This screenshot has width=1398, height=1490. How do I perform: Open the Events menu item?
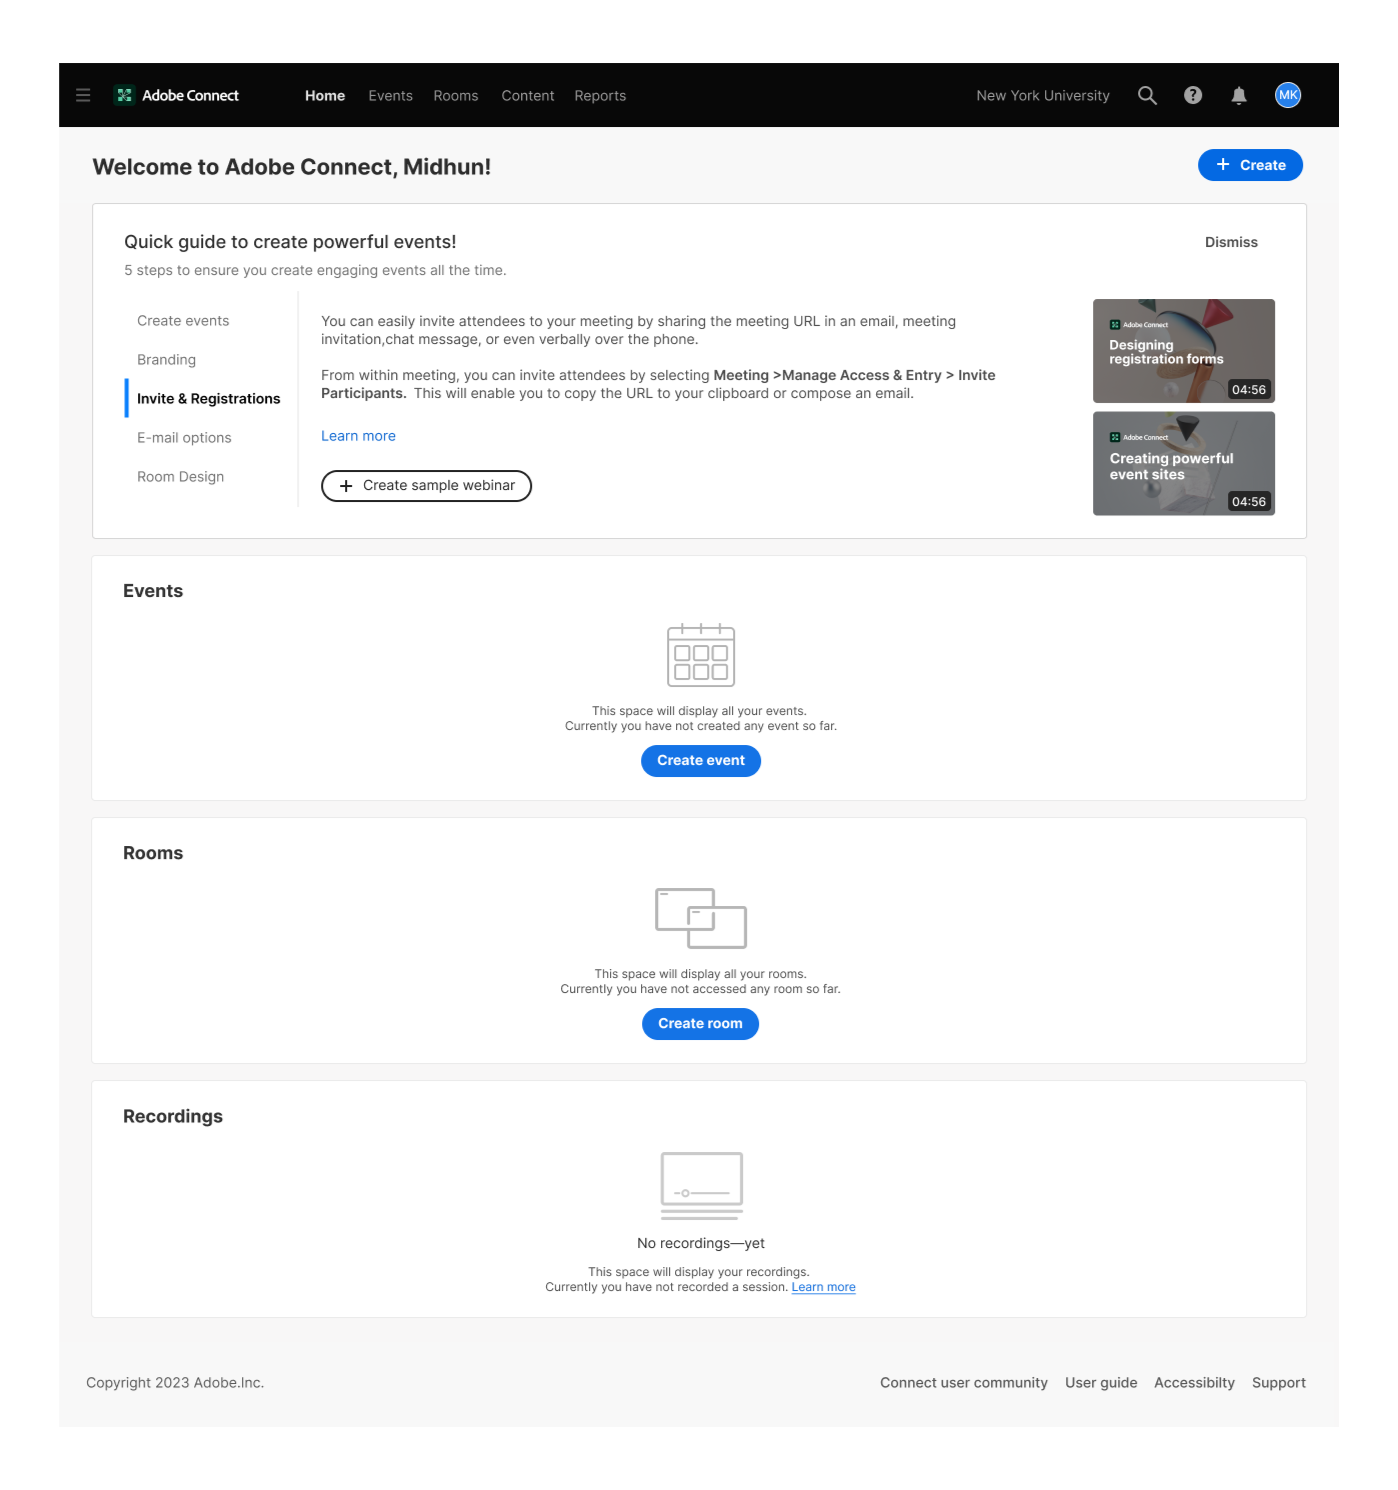[390, 96]
